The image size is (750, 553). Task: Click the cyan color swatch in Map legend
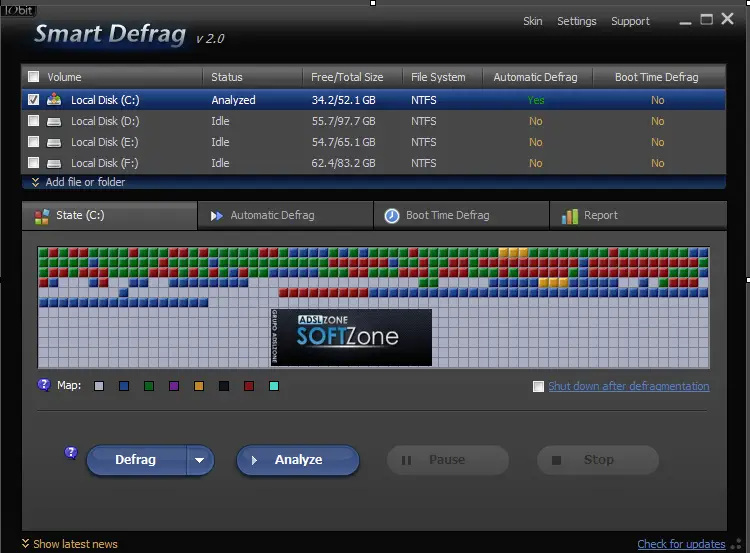point(274,386)
